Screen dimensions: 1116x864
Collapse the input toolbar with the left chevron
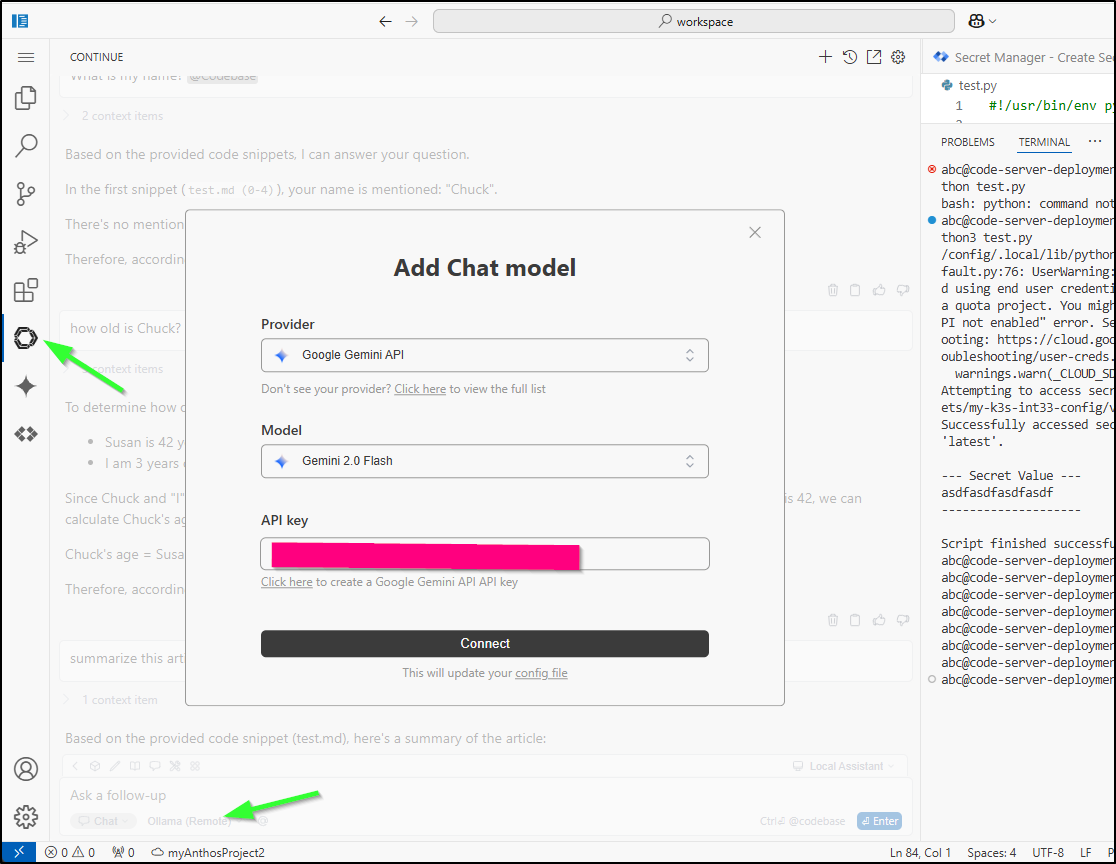pyautogui.click(x=75, y=766)
